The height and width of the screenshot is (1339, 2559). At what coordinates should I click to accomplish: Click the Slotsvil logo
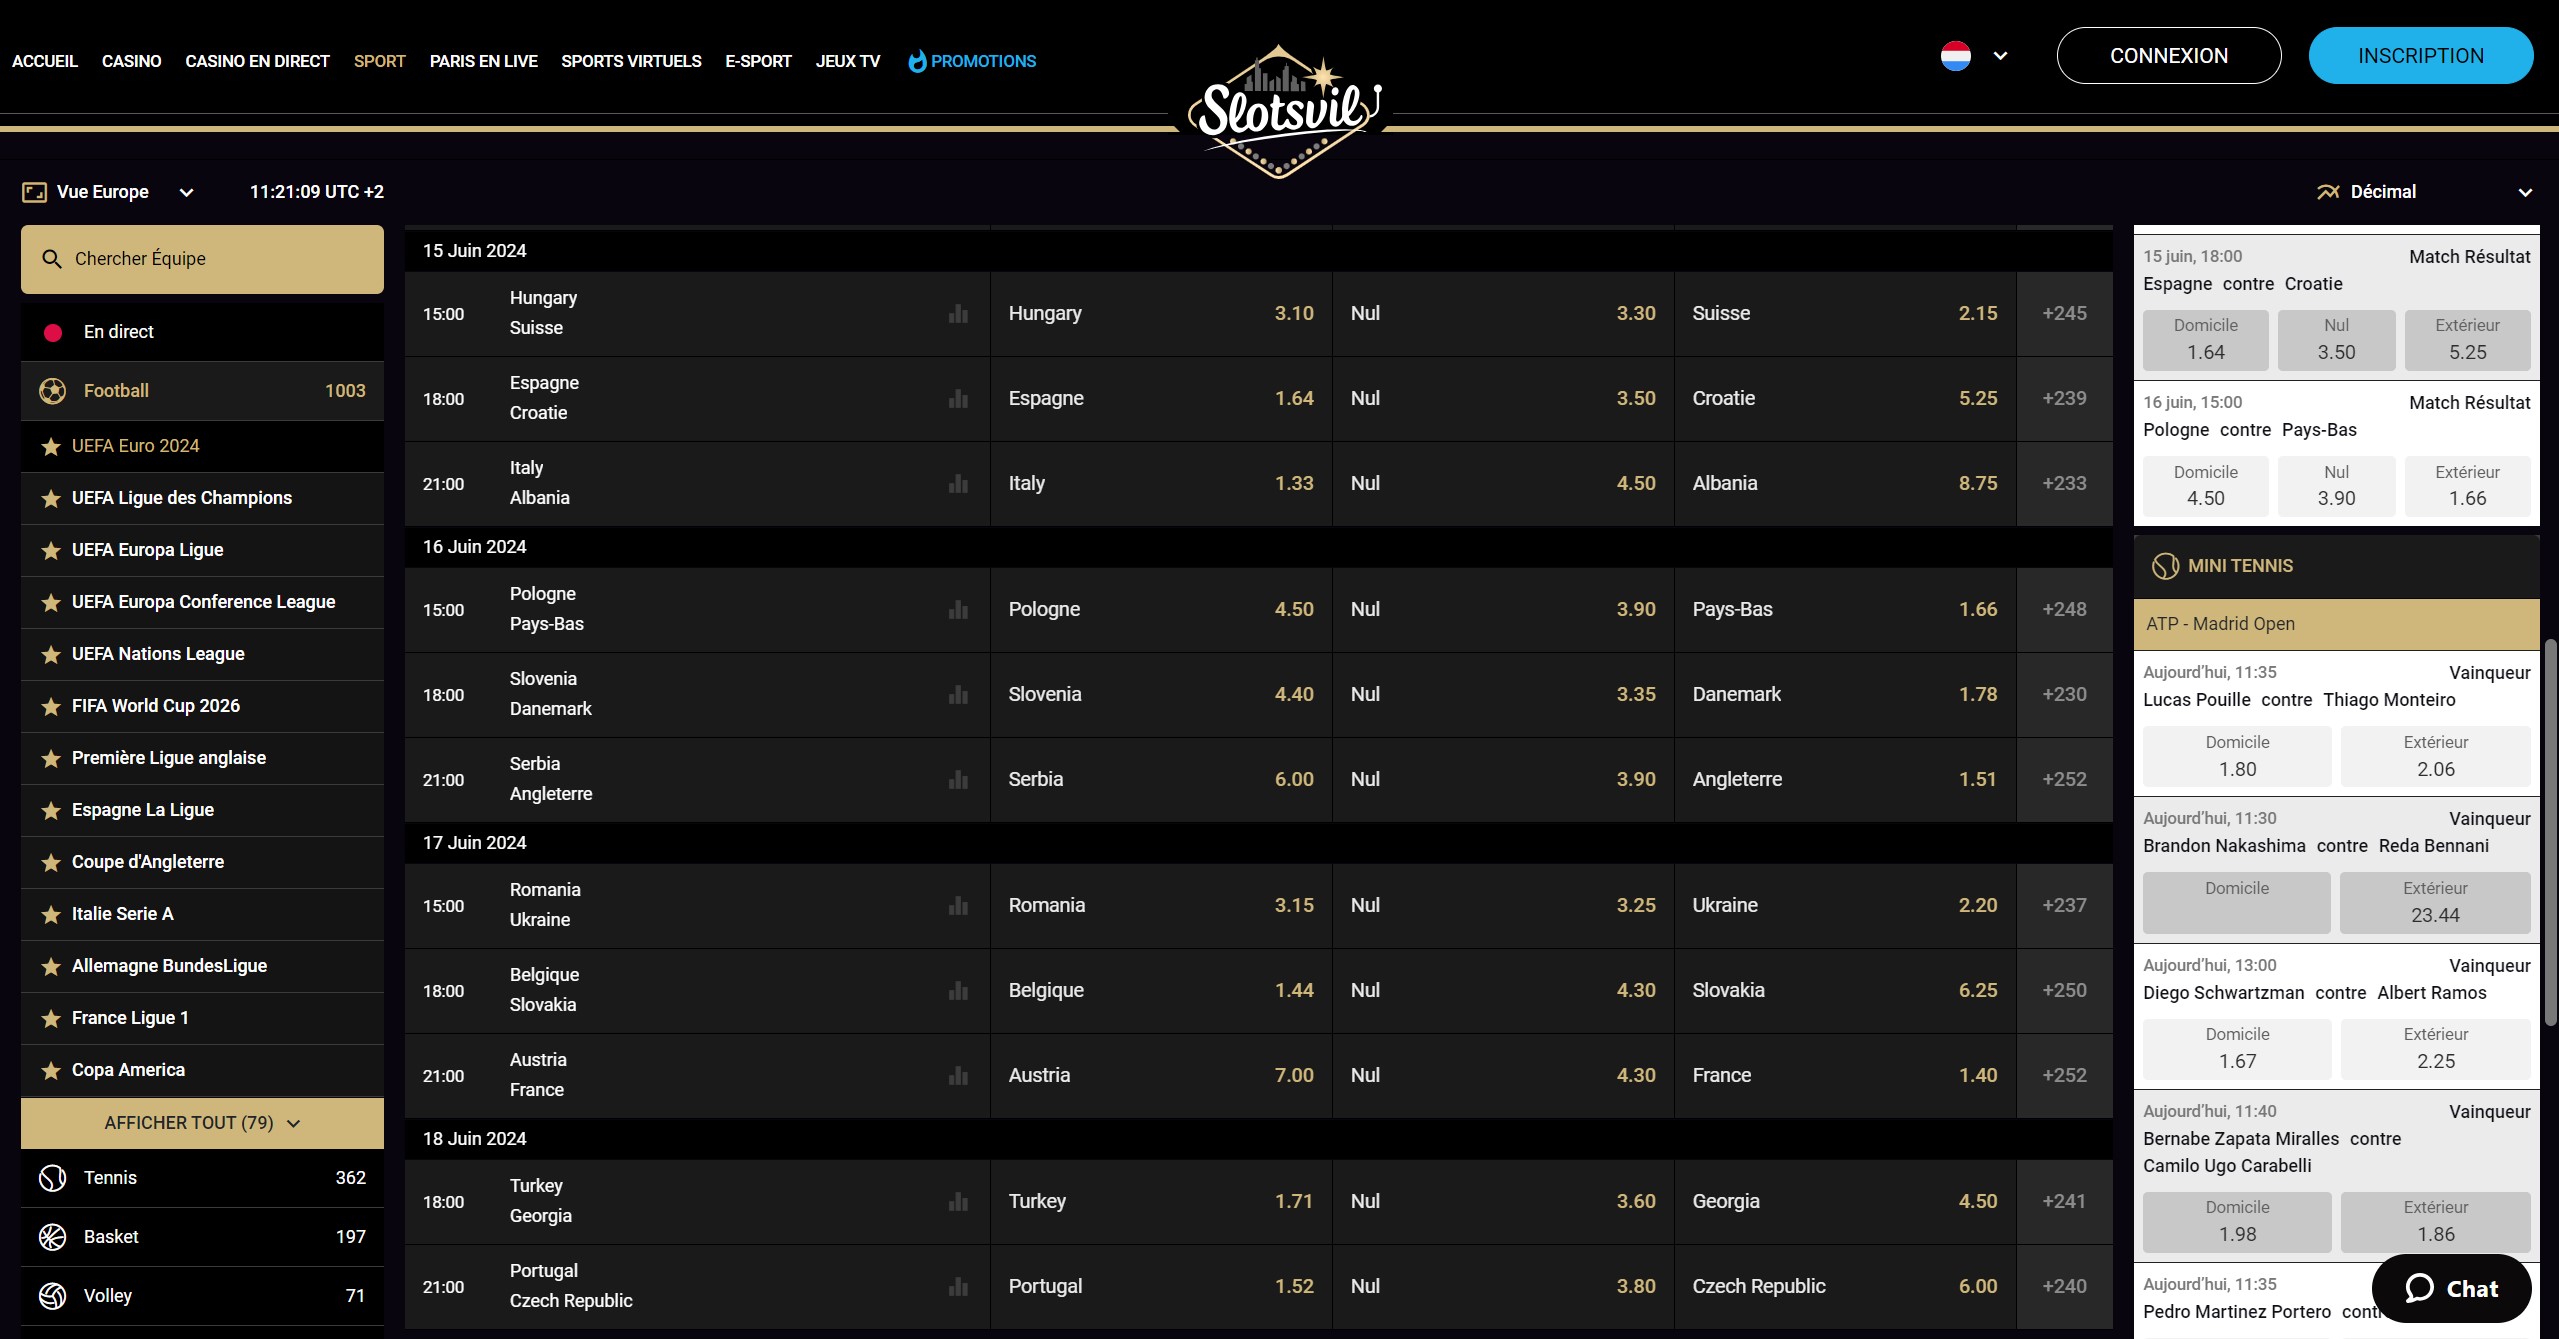tap(1280, 112)
